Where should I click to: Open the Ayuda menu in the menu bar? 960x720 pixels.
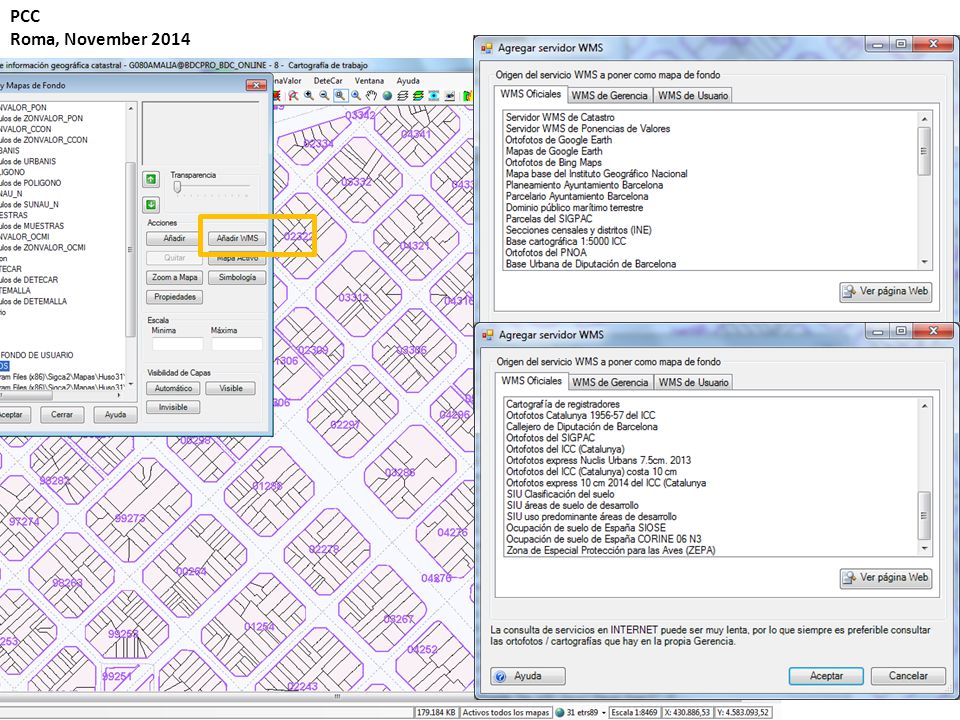[x=408, y=81]
